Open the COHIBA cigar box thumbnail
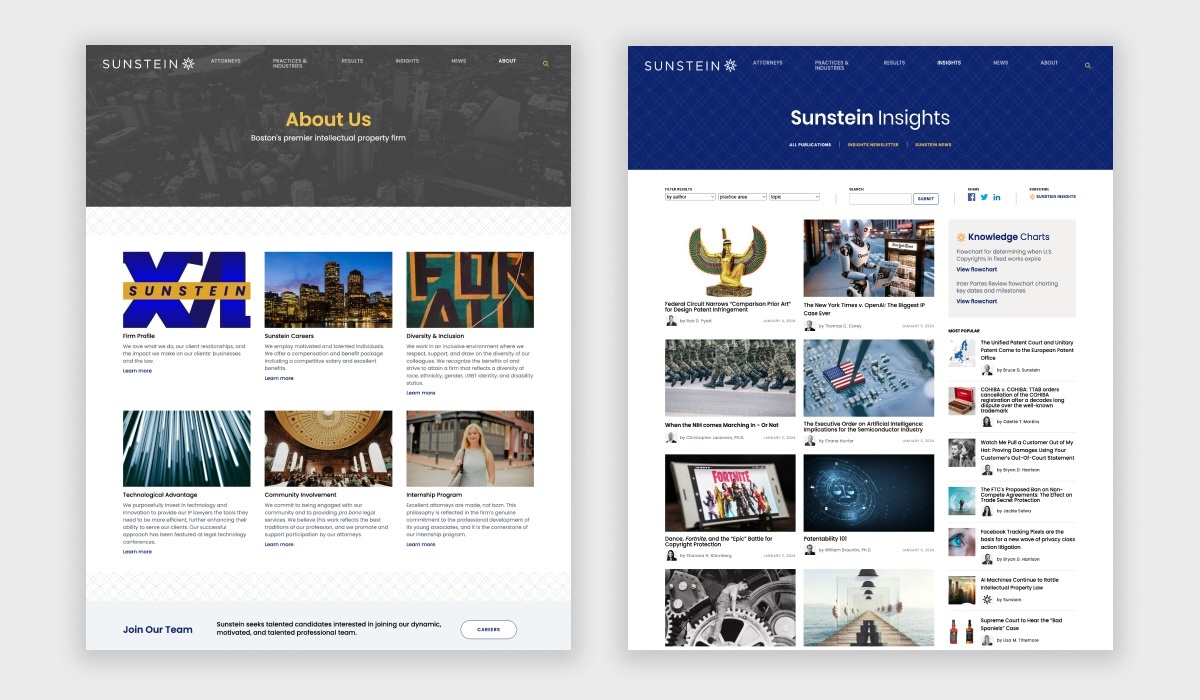 pos(962,401)
